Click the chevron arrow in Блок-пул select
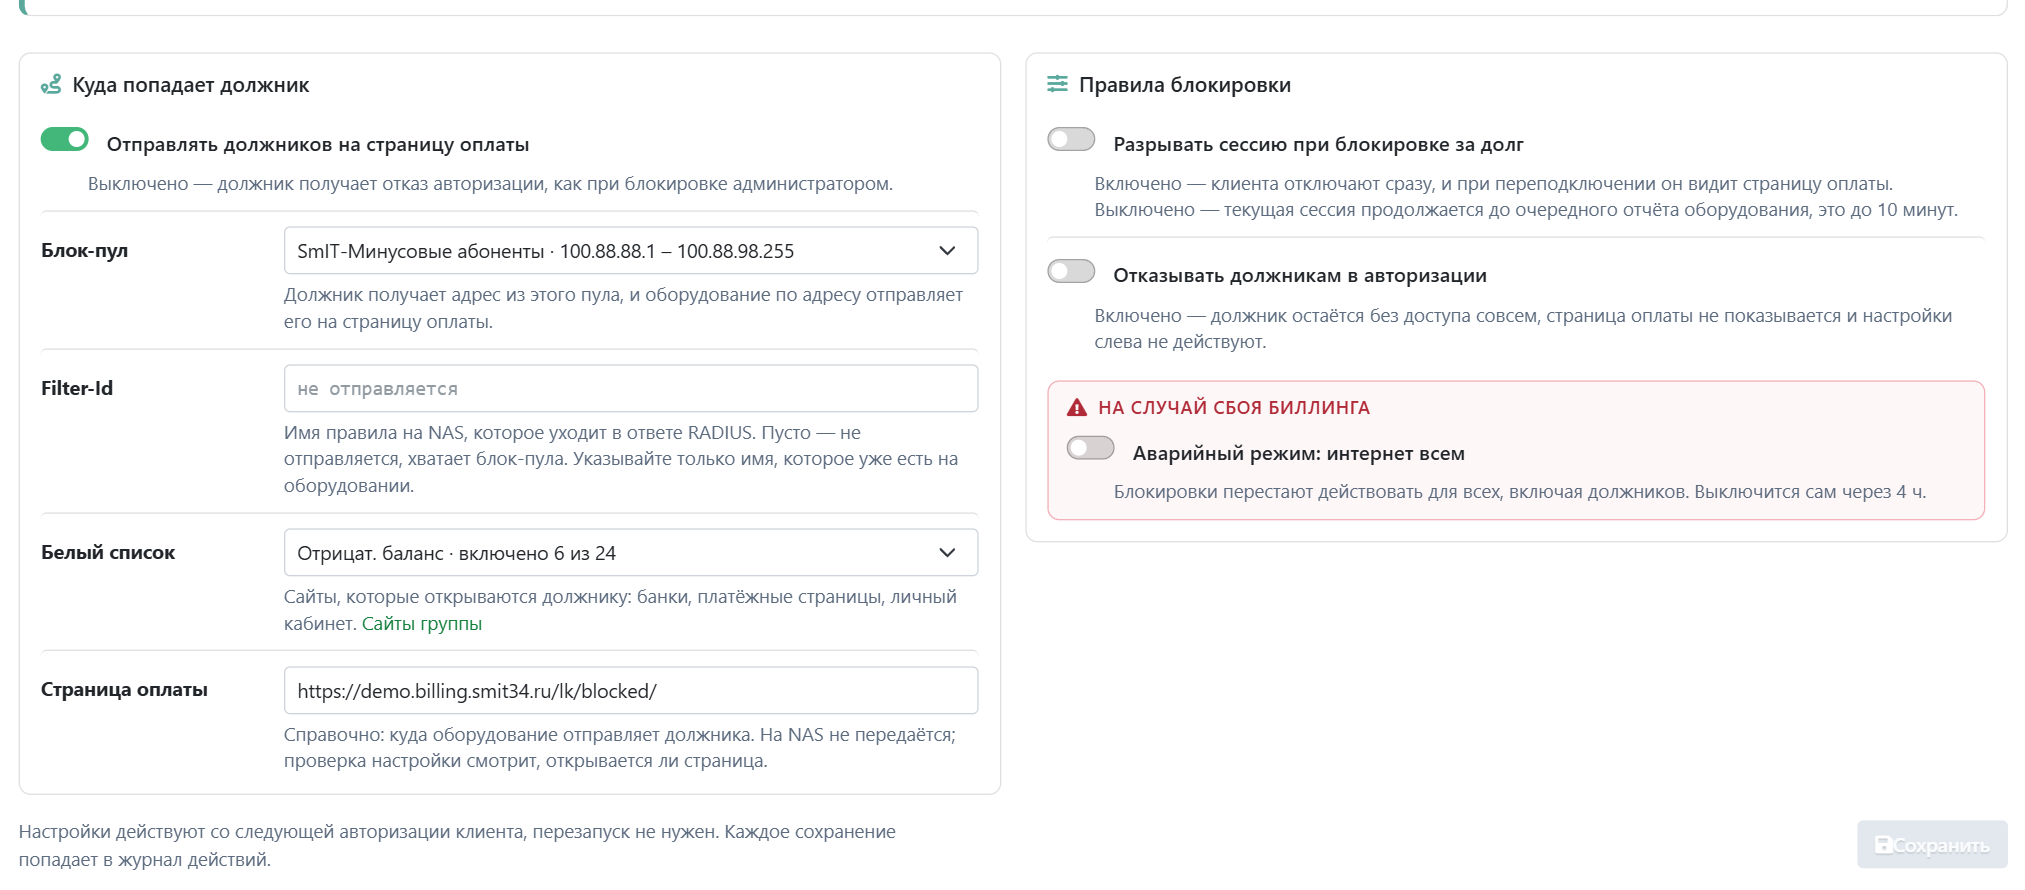The image size is (2025, 890). pyautogui.click(x=947, y=251)
